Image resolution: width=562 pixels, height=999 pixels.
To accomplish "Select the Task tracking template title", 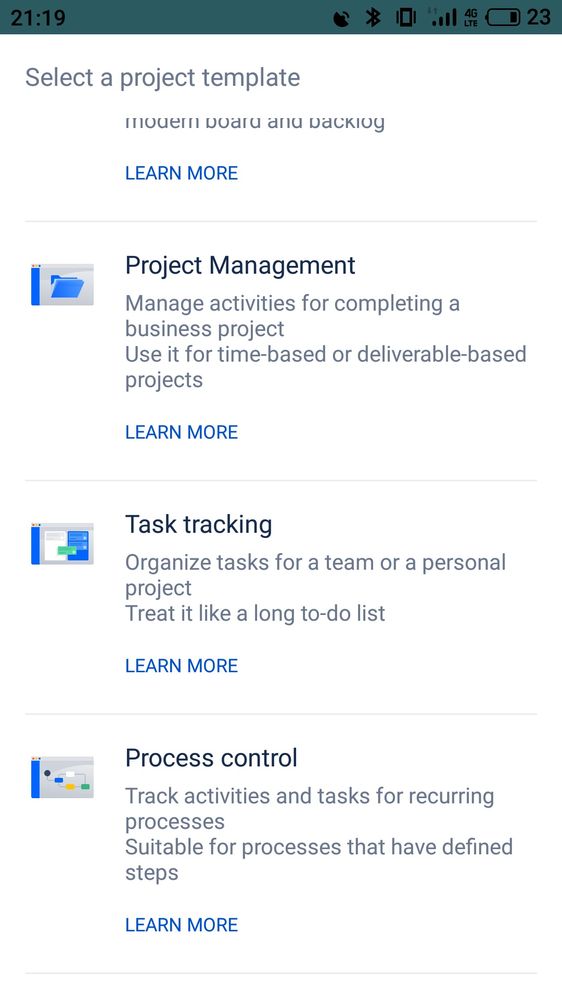I will coord(199,525).
